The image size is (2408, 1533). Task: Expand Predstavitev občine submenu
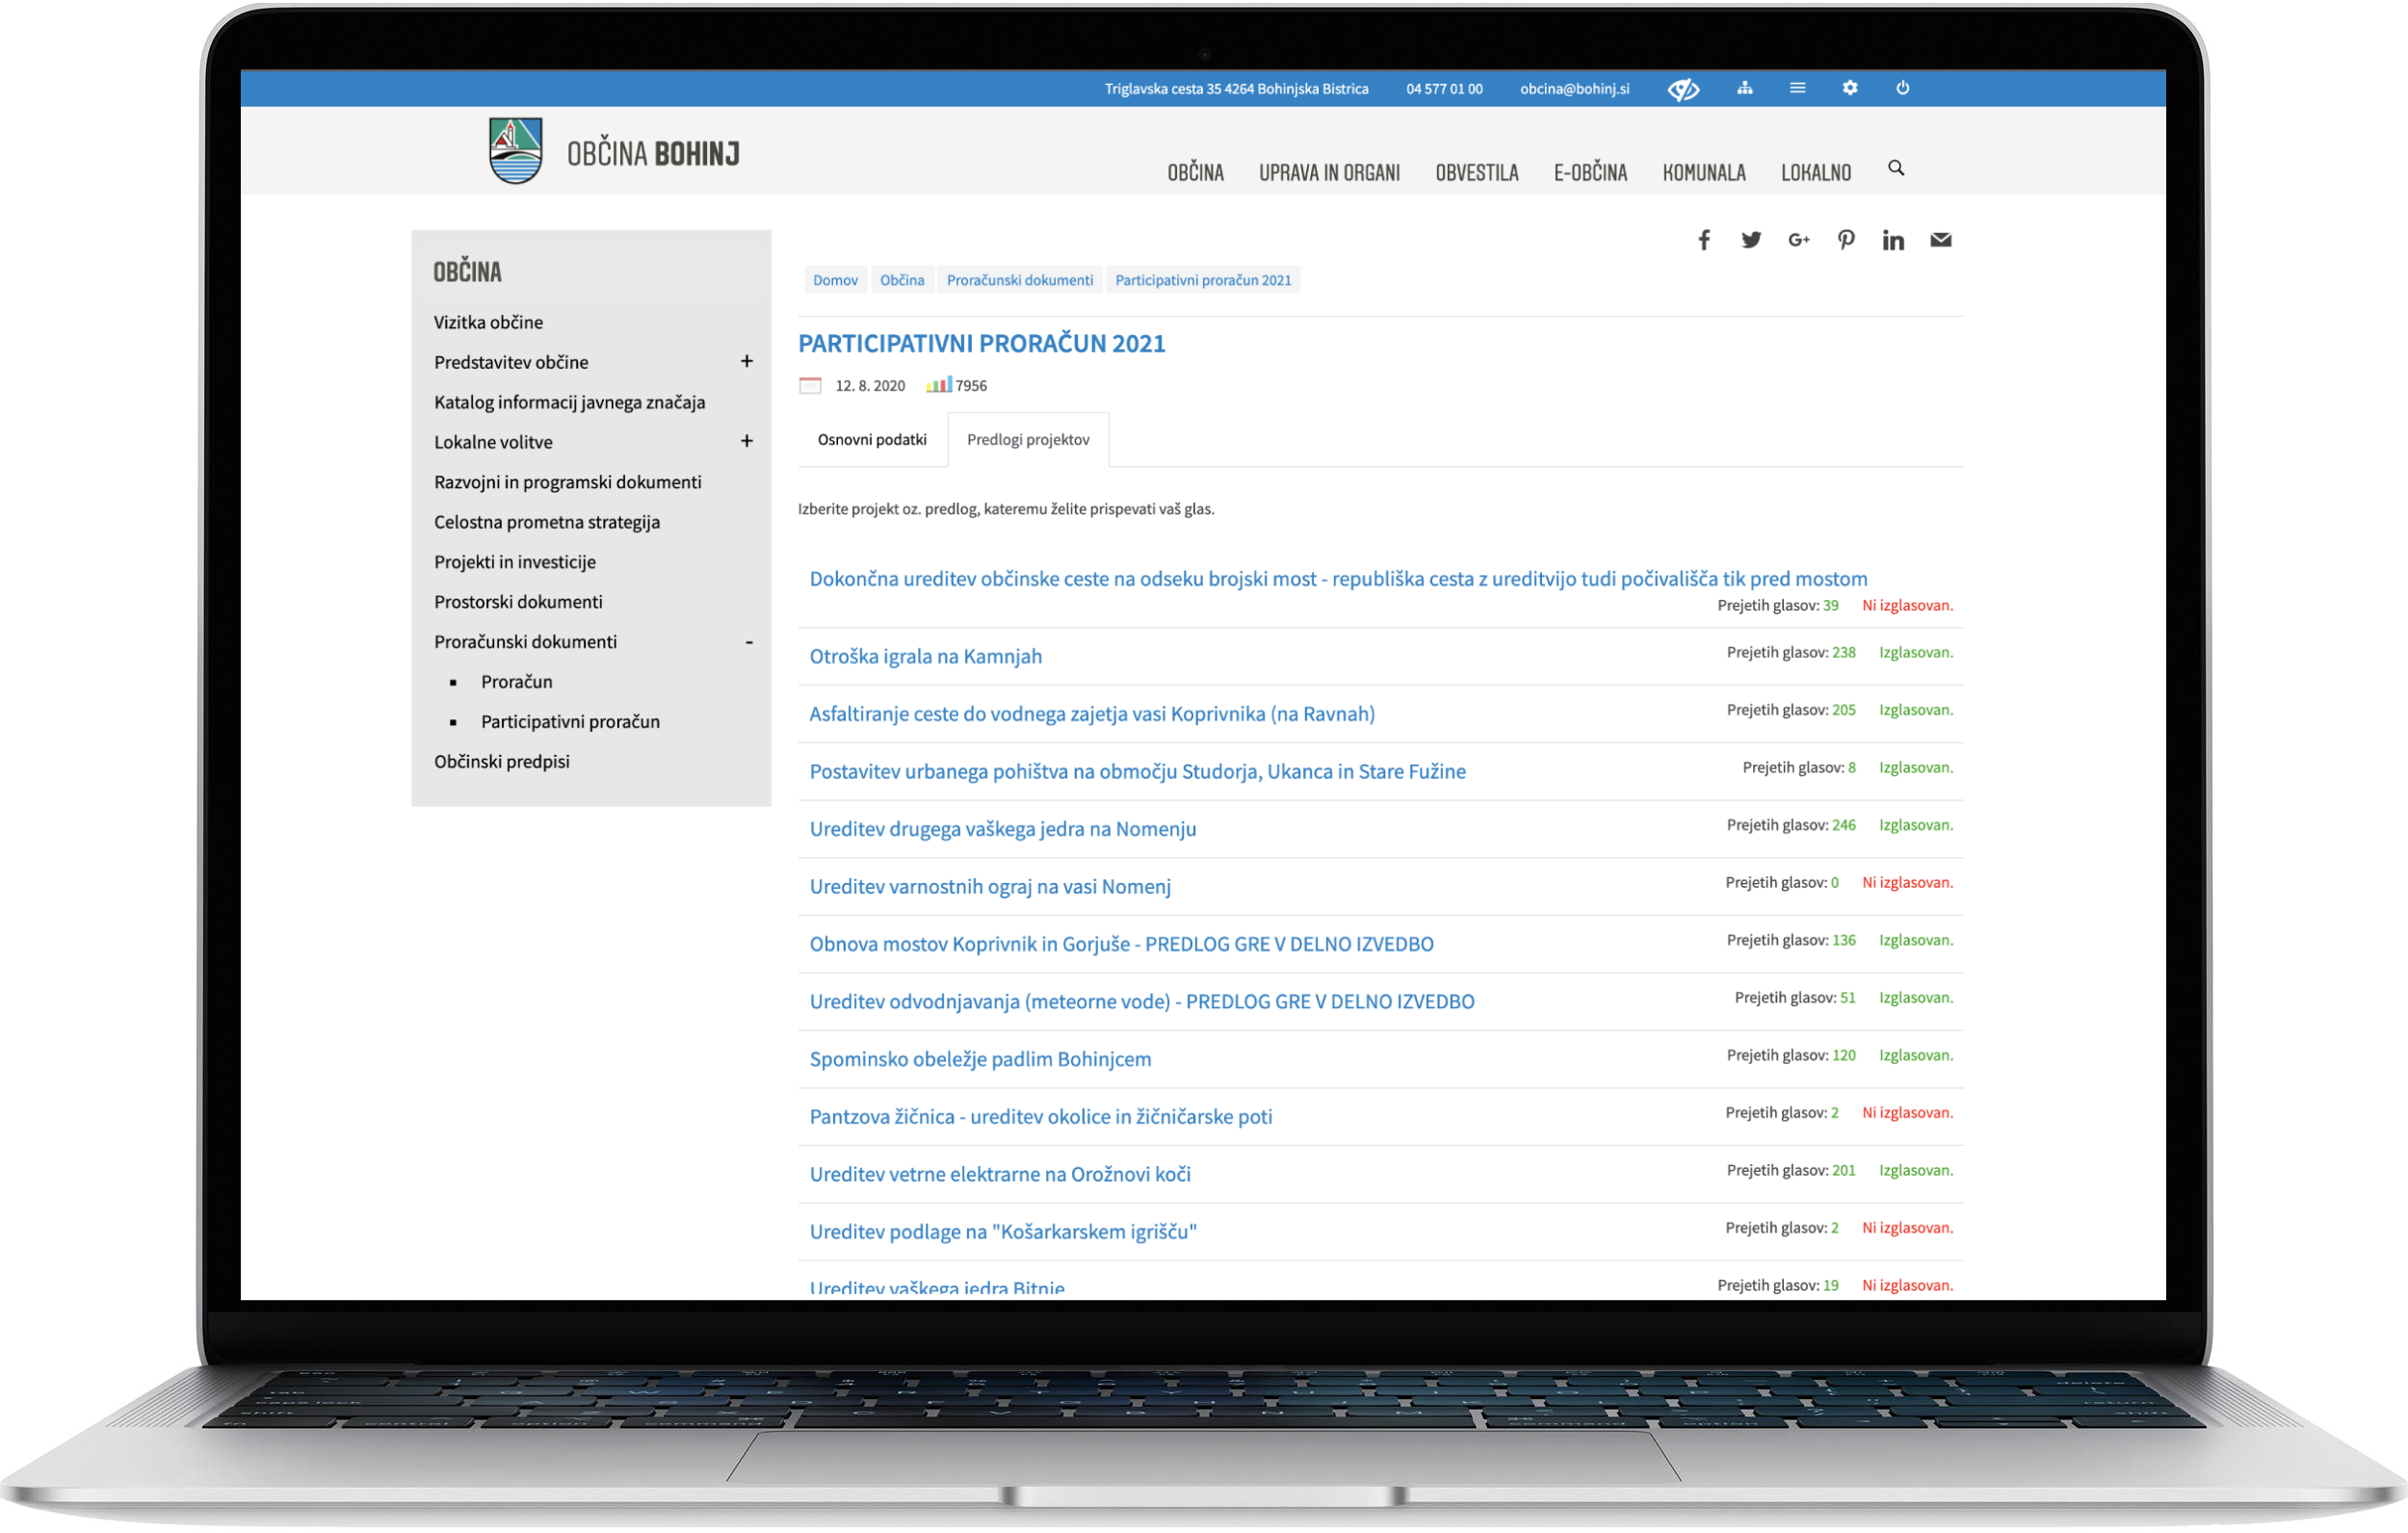(x=746, y=361)
